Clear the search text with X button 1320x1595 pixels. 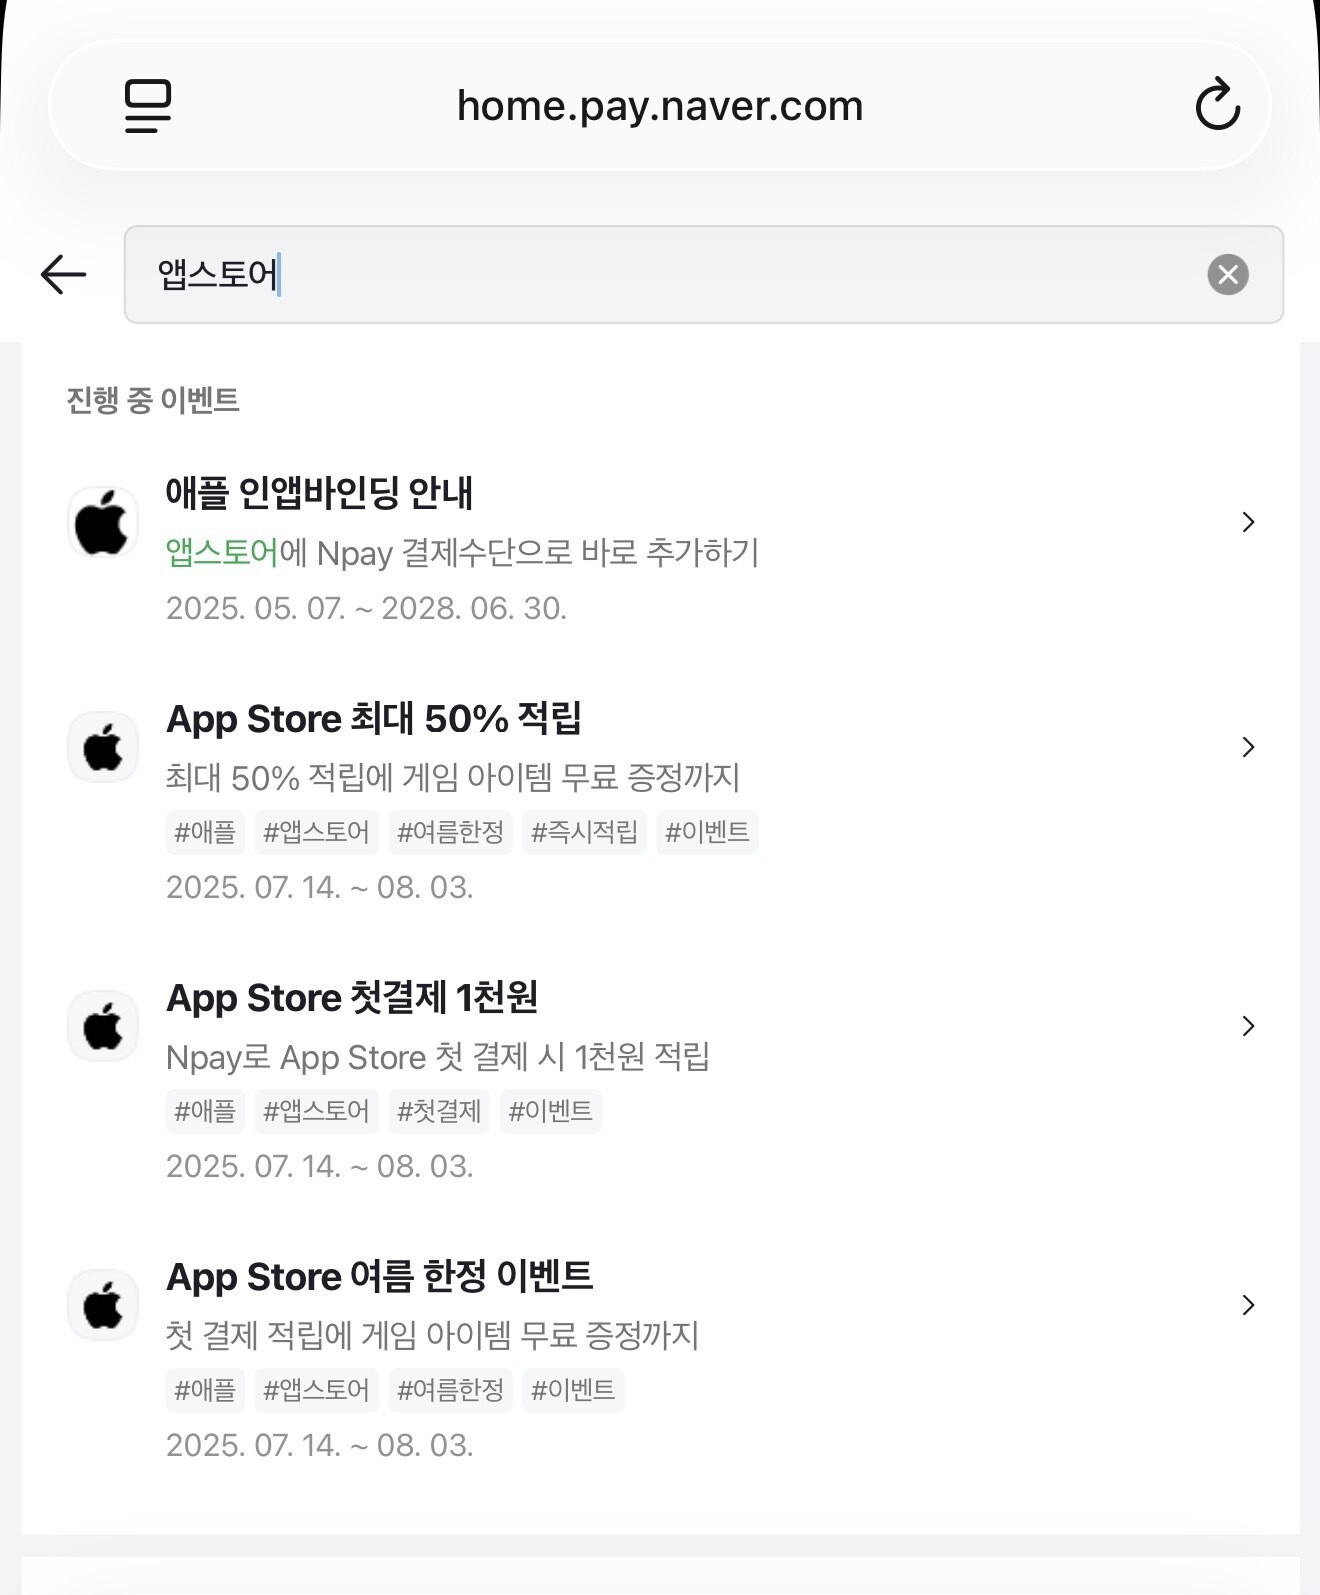tap(1227, 274)
